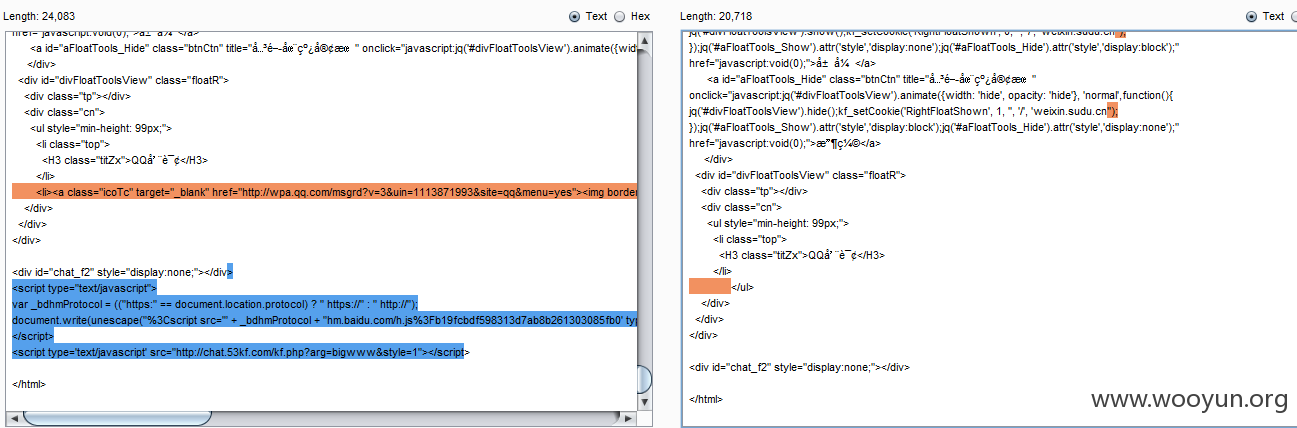Click the 'Length: 24,083' label
The image size is (1297, 428).
point(40,16)
